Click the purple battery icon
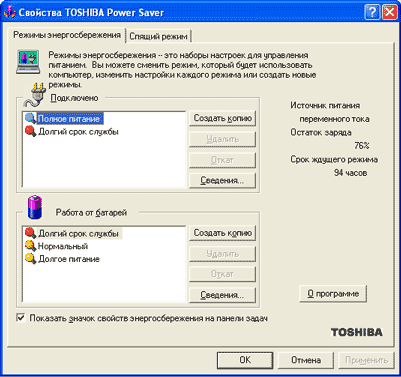 pos(35,208)
